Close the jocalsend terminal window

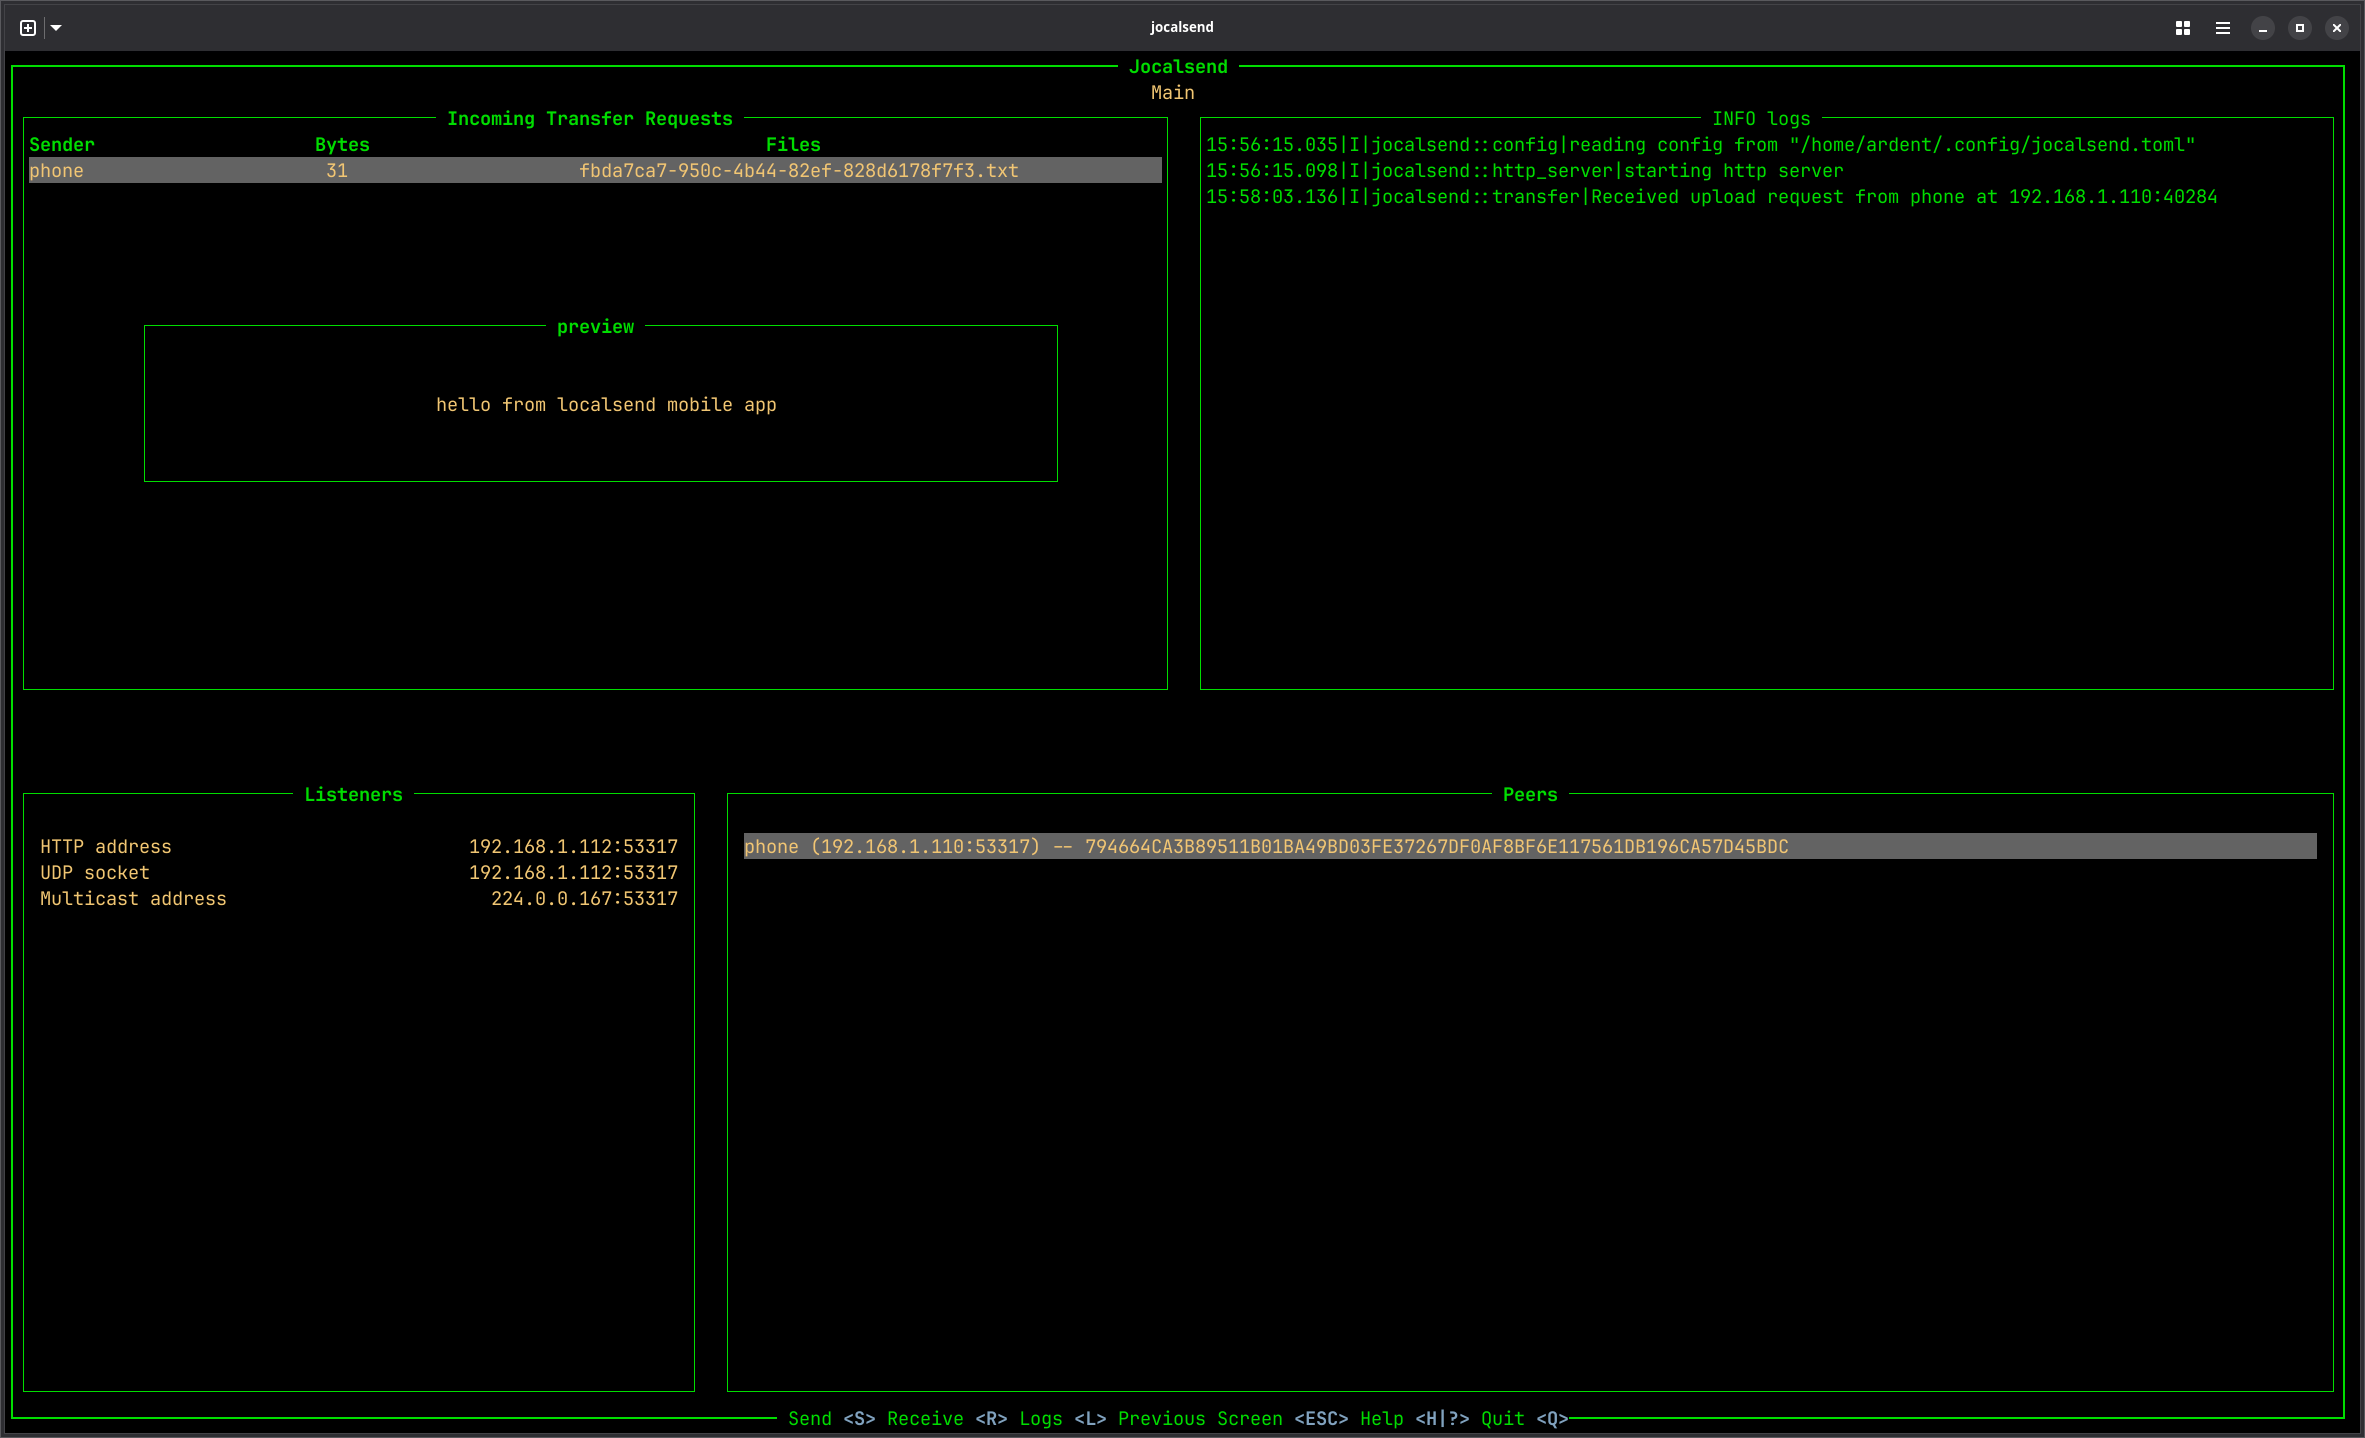tap(2336, 28)
